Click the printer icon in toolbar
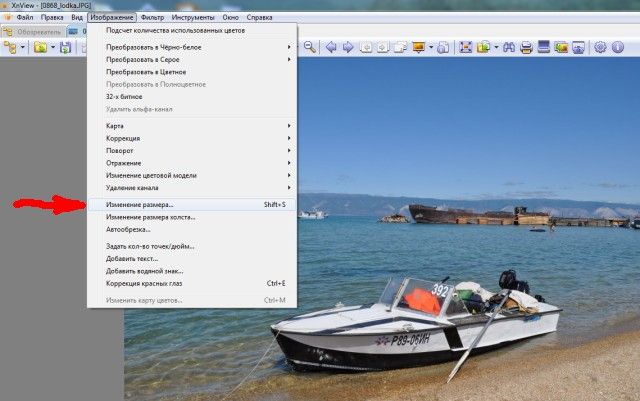The height and width of the screenshot is (401, 640). pyautogui.click(x=526, y=47)
